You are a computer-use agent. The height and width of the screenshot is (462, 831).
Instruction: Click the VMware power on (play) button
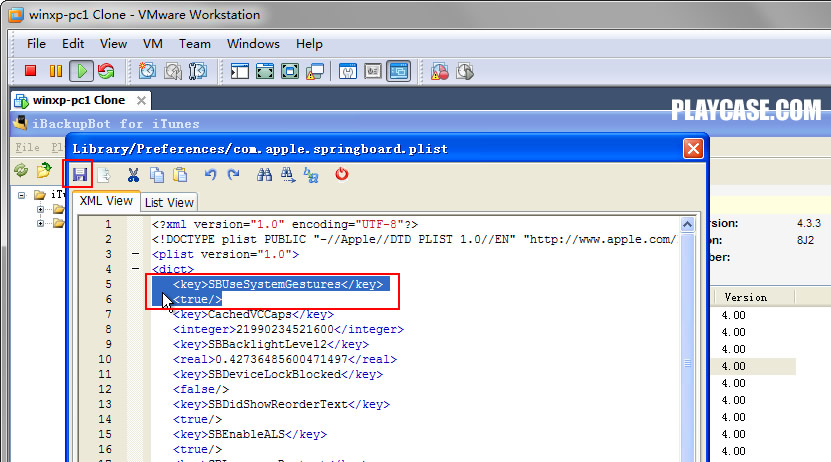tap(82, 71)
